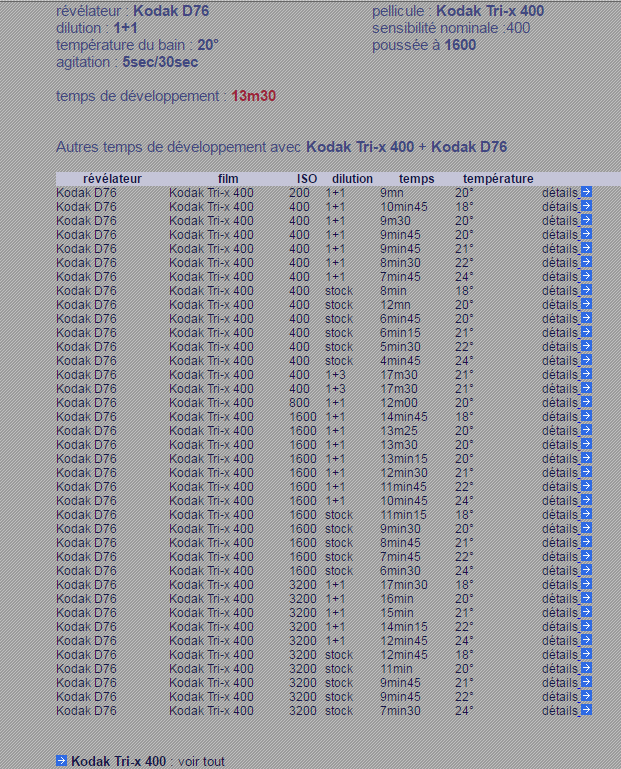Open détails link for the 12mn stock row
The height and width of the screenshot is (769, 621).
click(x=560, y=304)
